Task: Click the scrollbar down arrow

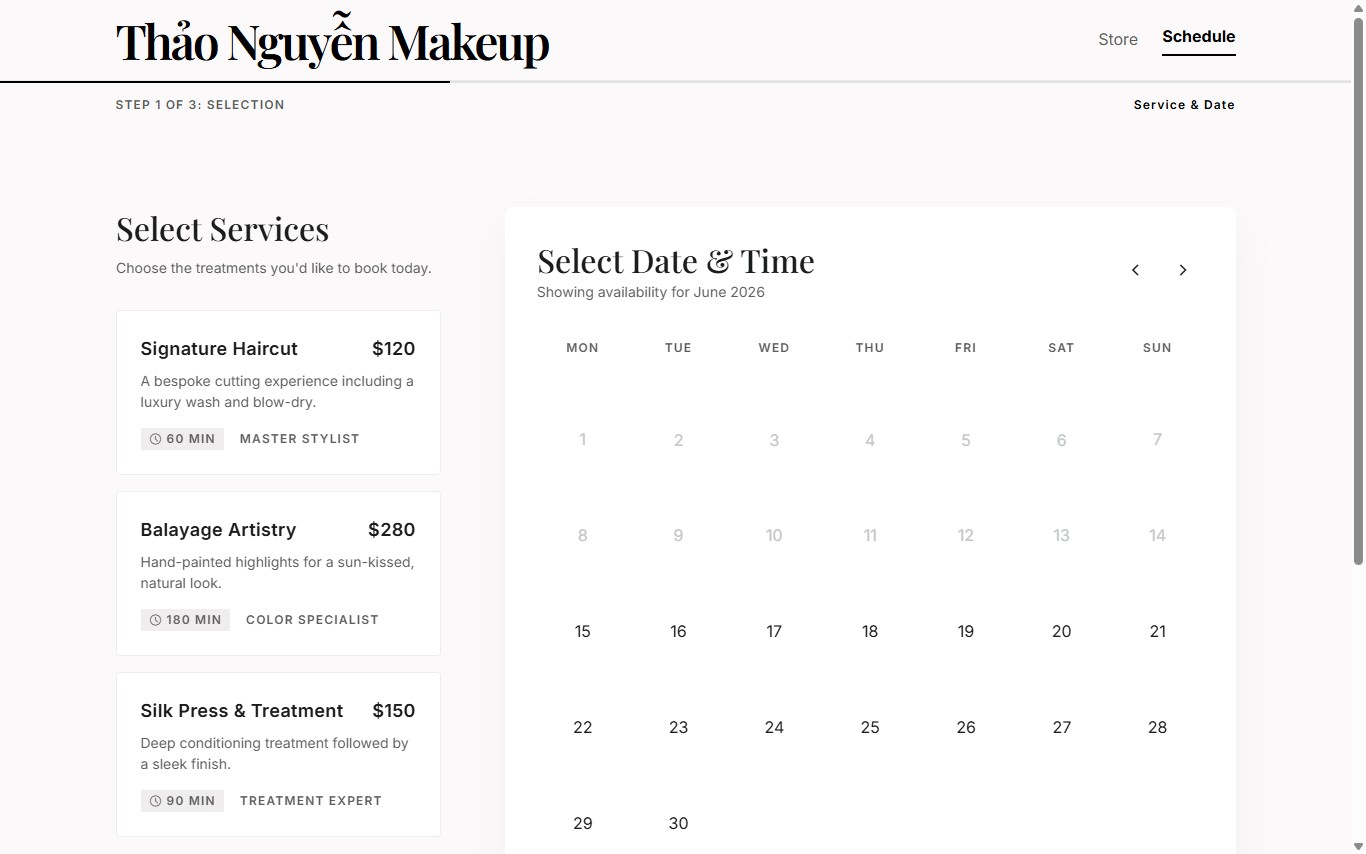Action: pos(1358,847)
